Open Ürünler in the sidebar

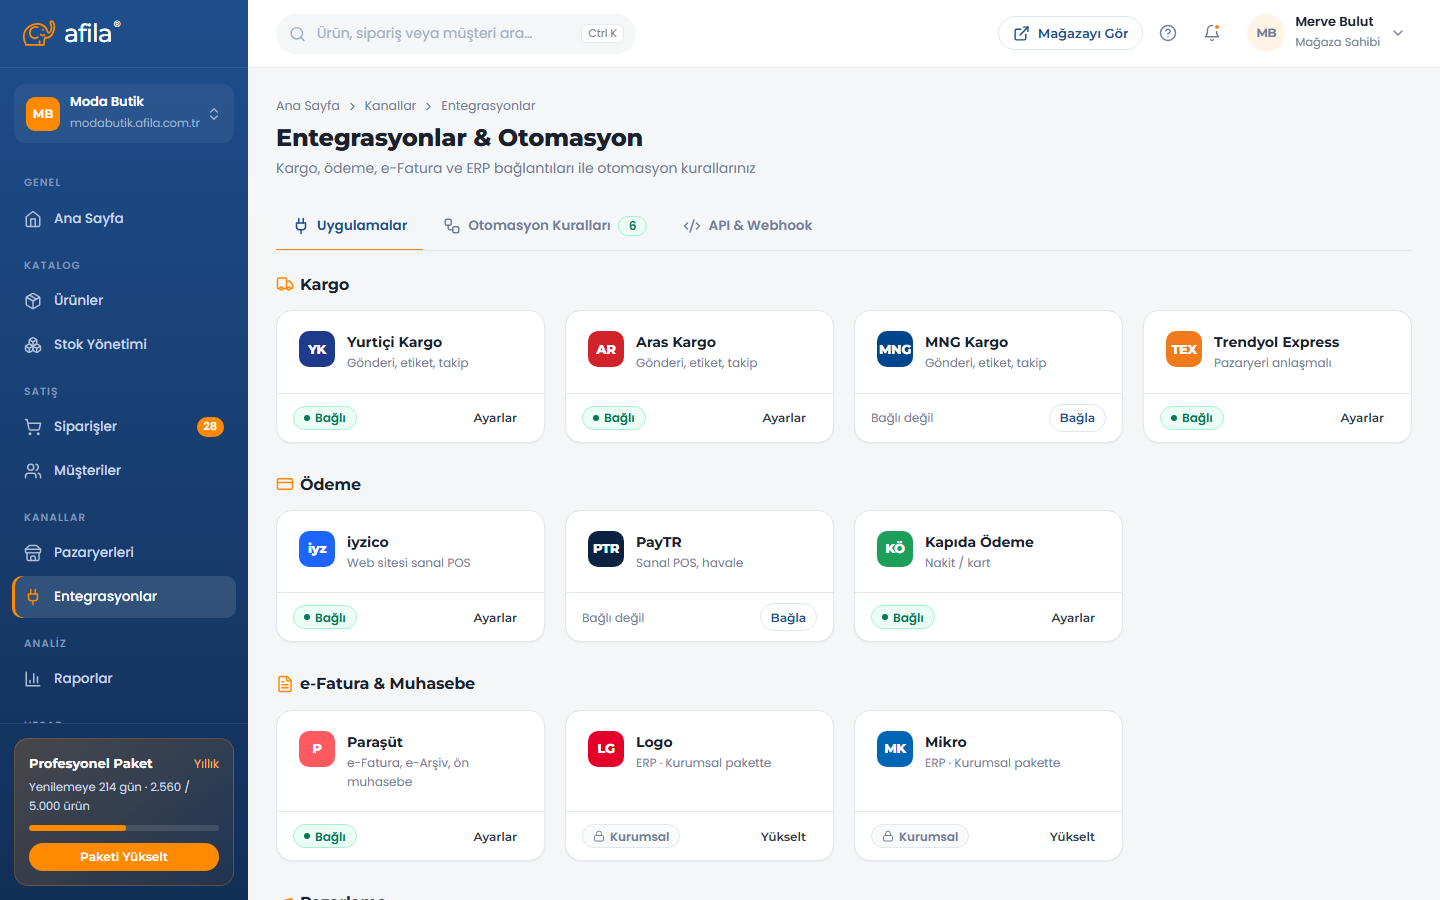pos(124,301)
